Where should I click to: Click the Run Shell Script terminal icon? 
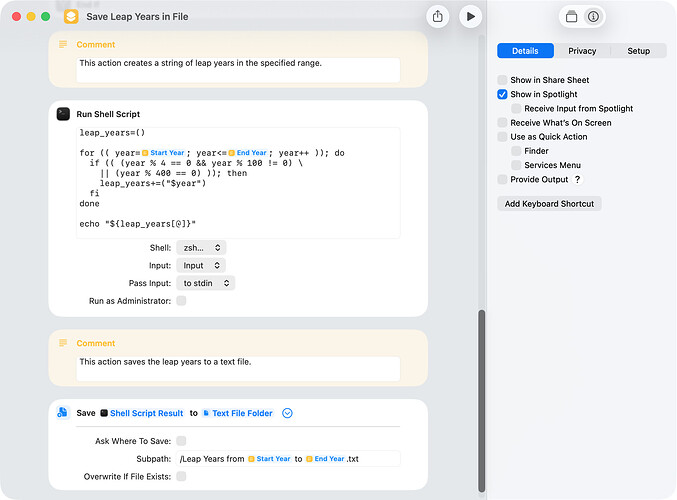(x=63, y=114)
